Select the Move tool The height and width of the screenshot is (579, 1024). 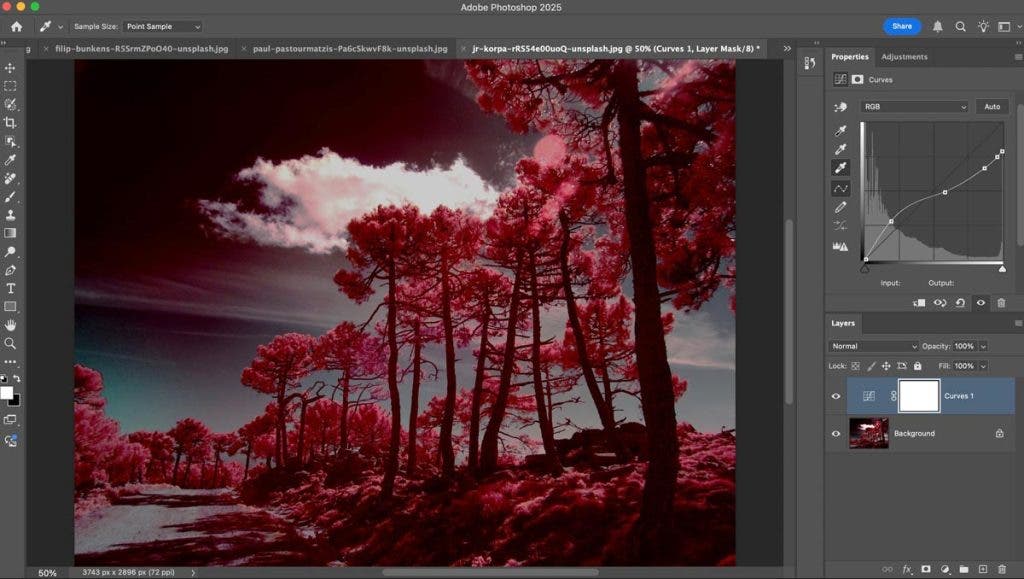[x=10, y=68]
